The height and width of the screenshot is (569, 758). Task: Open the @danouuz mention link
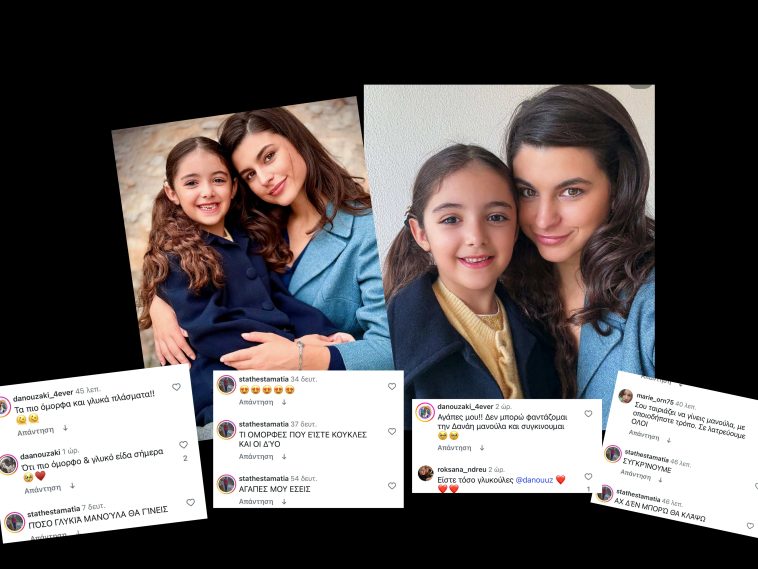[534, 480]
